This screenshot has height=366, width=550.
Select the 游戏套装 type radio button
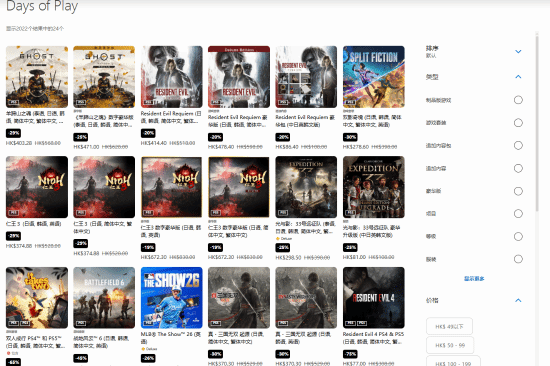[x=518, y=123]
